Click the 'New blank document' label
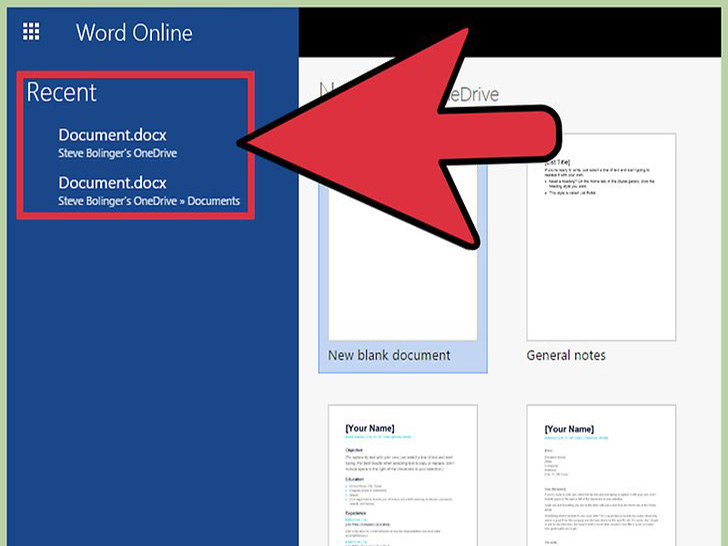The height and width of the screenshot is (546, 728). tap(389, 355)
